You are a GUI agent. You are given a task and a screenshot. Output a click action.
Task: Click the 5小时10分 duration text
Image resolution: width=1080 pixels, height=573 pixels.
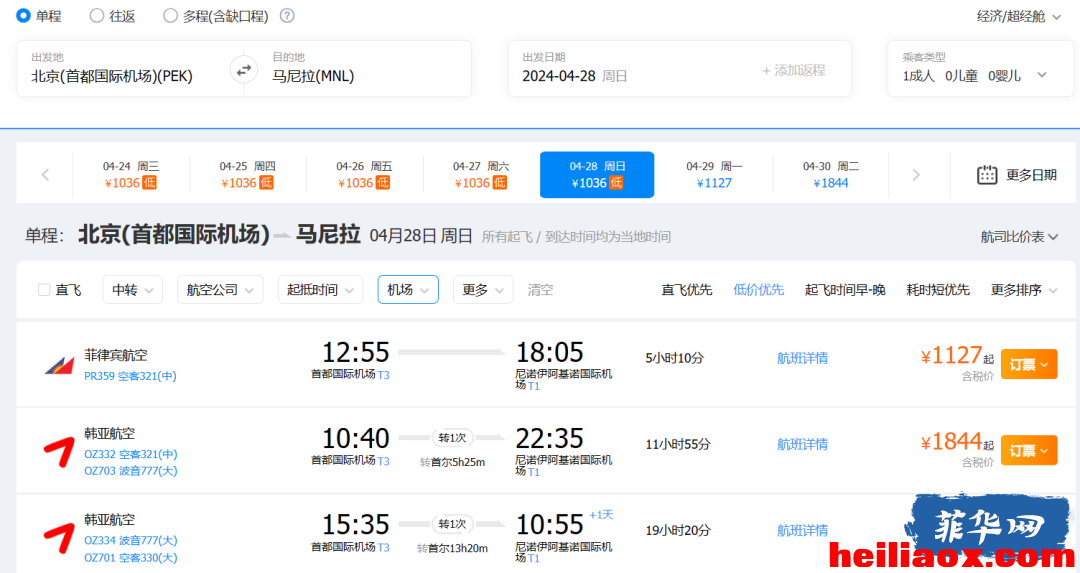coord(674,358)
